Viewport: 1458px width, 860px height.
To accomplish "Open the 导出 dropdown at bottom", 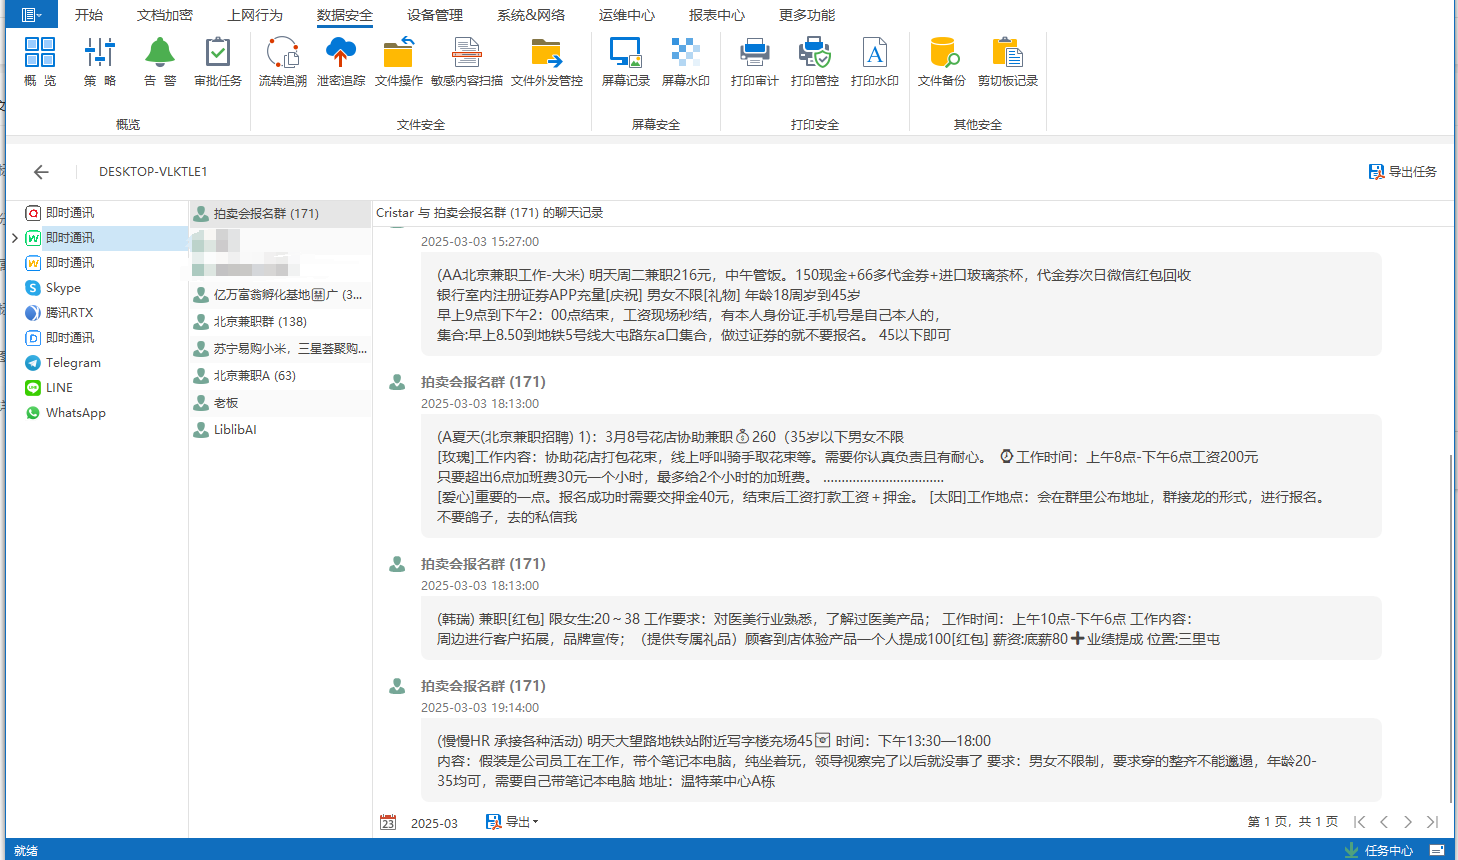I will [512, 822].
